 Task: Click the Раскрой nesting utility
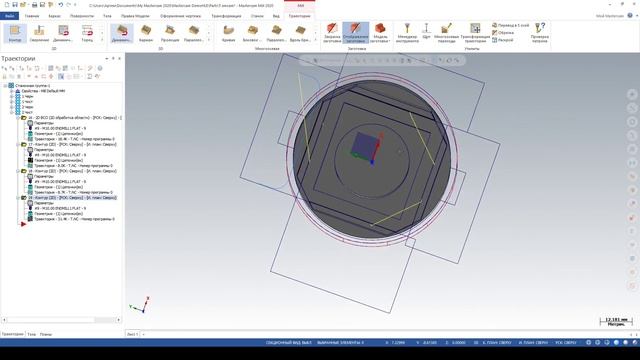click(502, 40)
